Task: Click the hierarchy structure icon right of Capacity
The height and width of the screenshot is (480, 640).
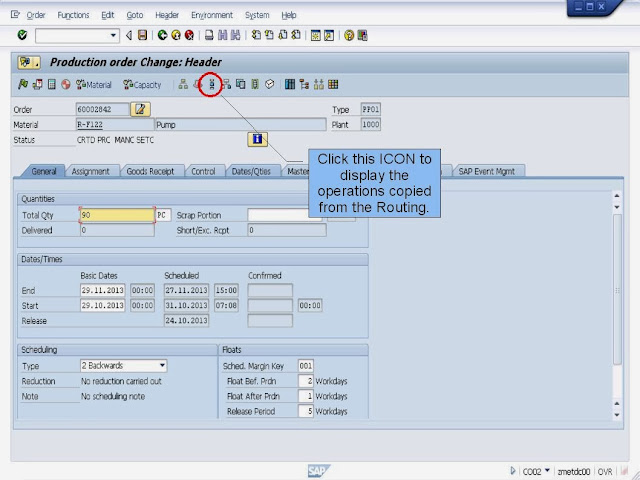Action: tap(183, 84)
